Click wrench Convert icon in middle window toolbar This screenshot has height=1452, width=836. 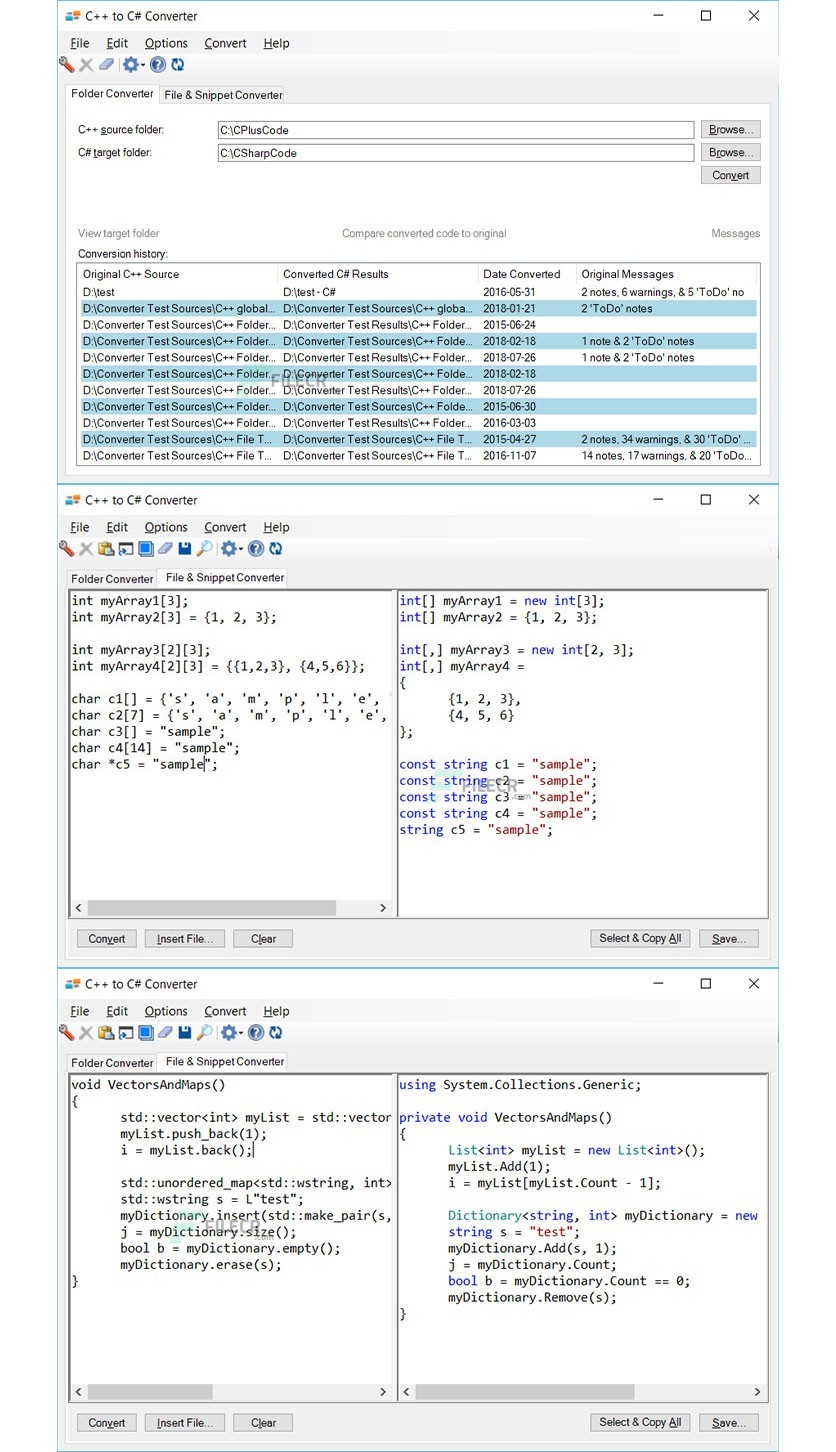coord(67,549)
